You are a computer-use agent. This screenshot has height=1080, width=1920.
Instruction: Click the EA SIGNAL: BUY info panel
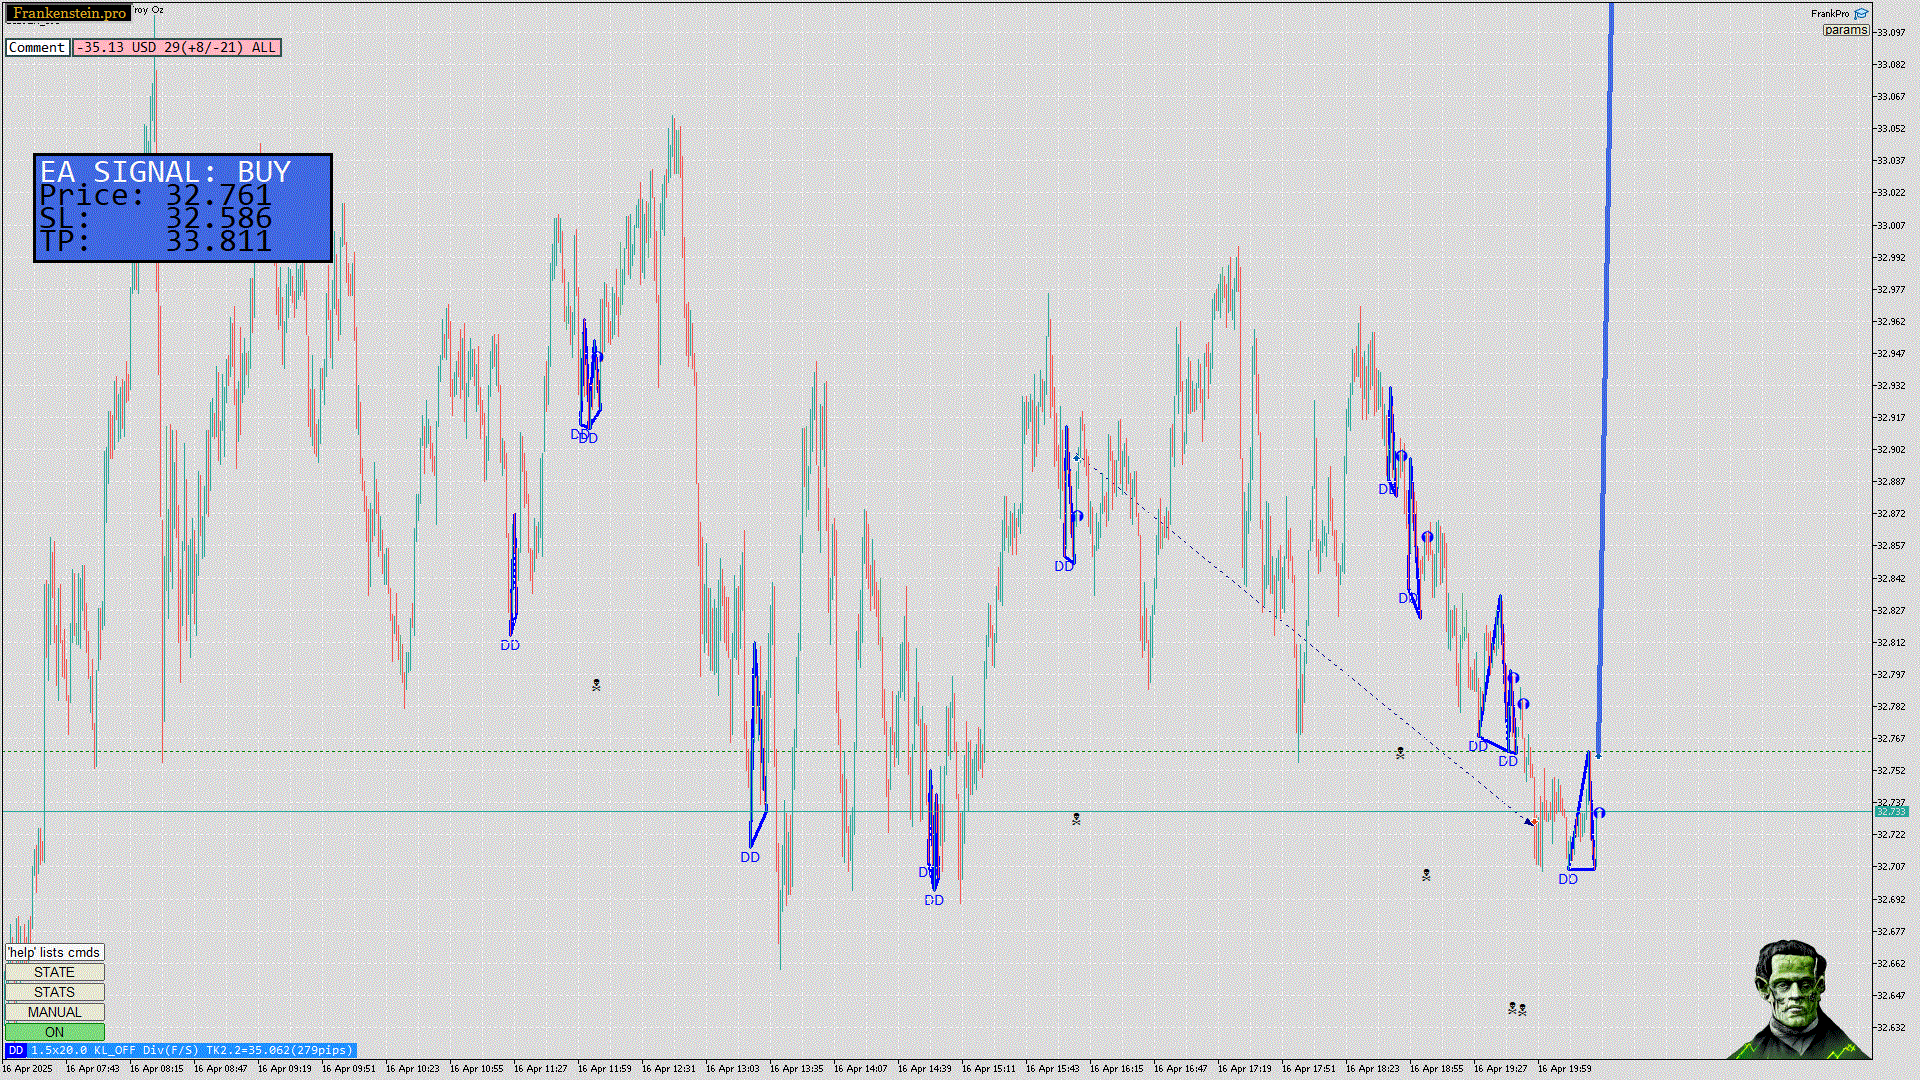pos(183,208)
